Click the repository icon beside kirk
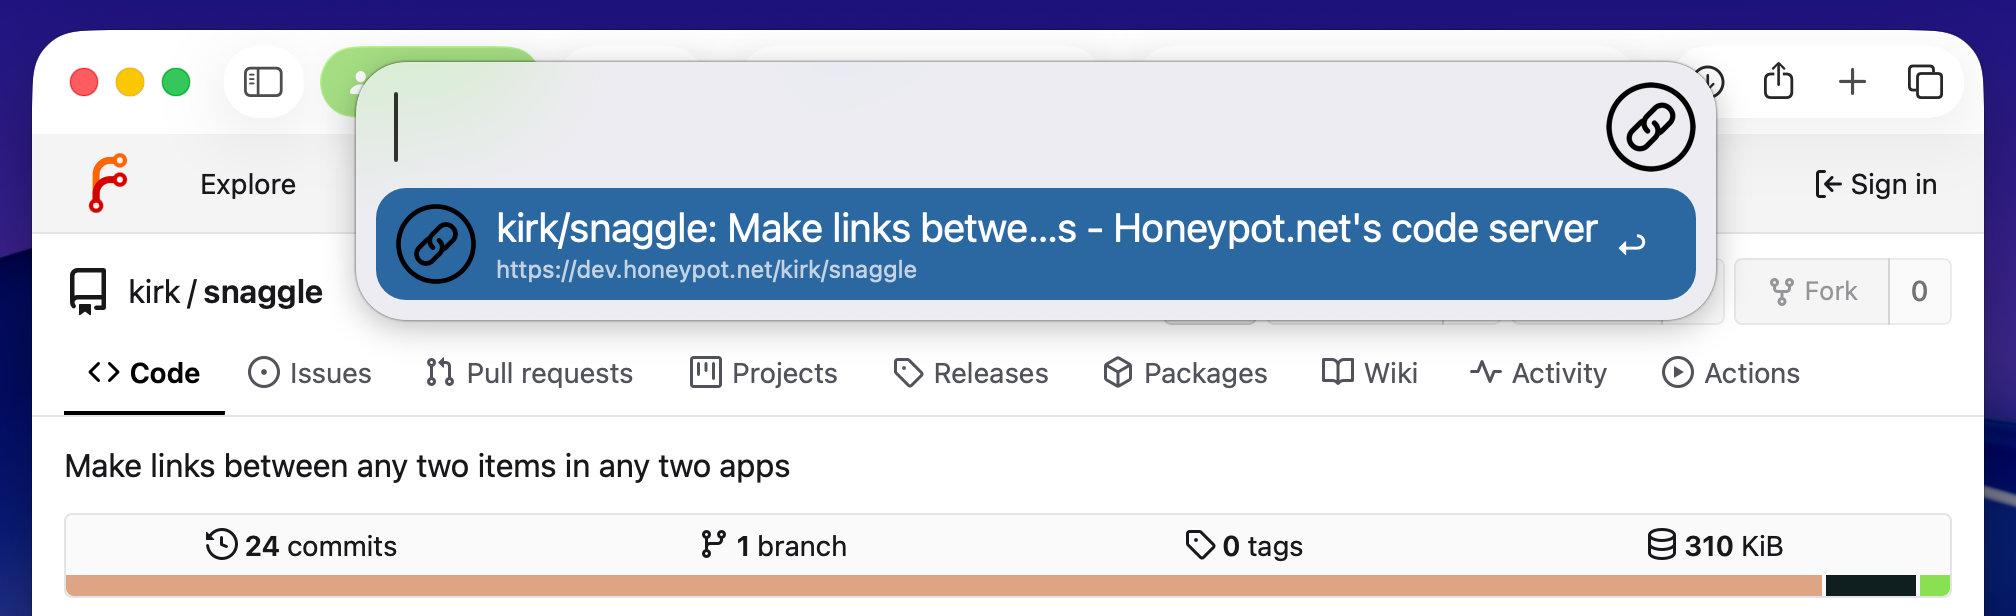 point(87,291)
